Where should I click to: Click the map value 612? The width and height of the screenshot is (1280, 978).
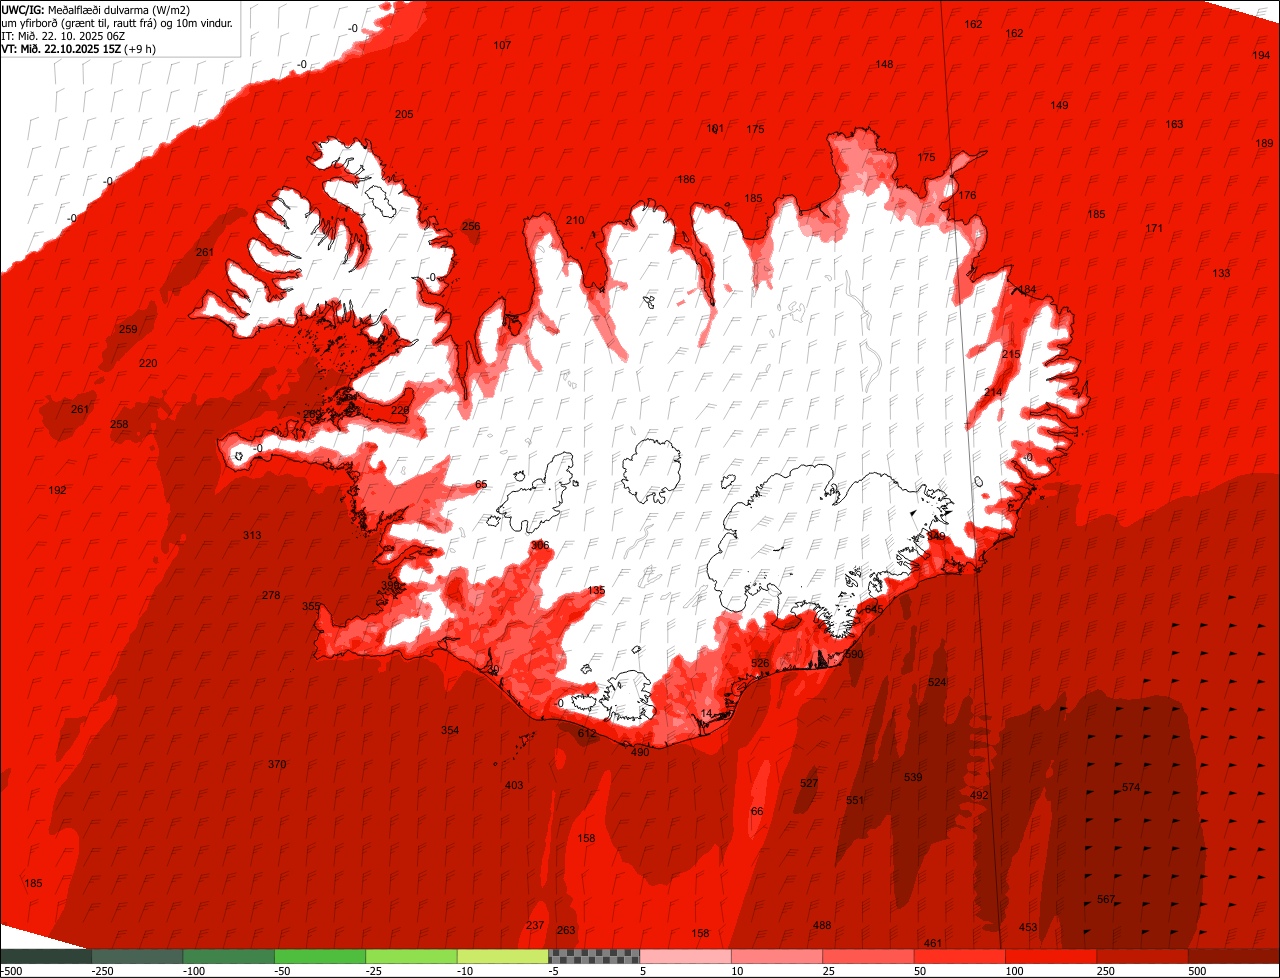tap(587, 734)
